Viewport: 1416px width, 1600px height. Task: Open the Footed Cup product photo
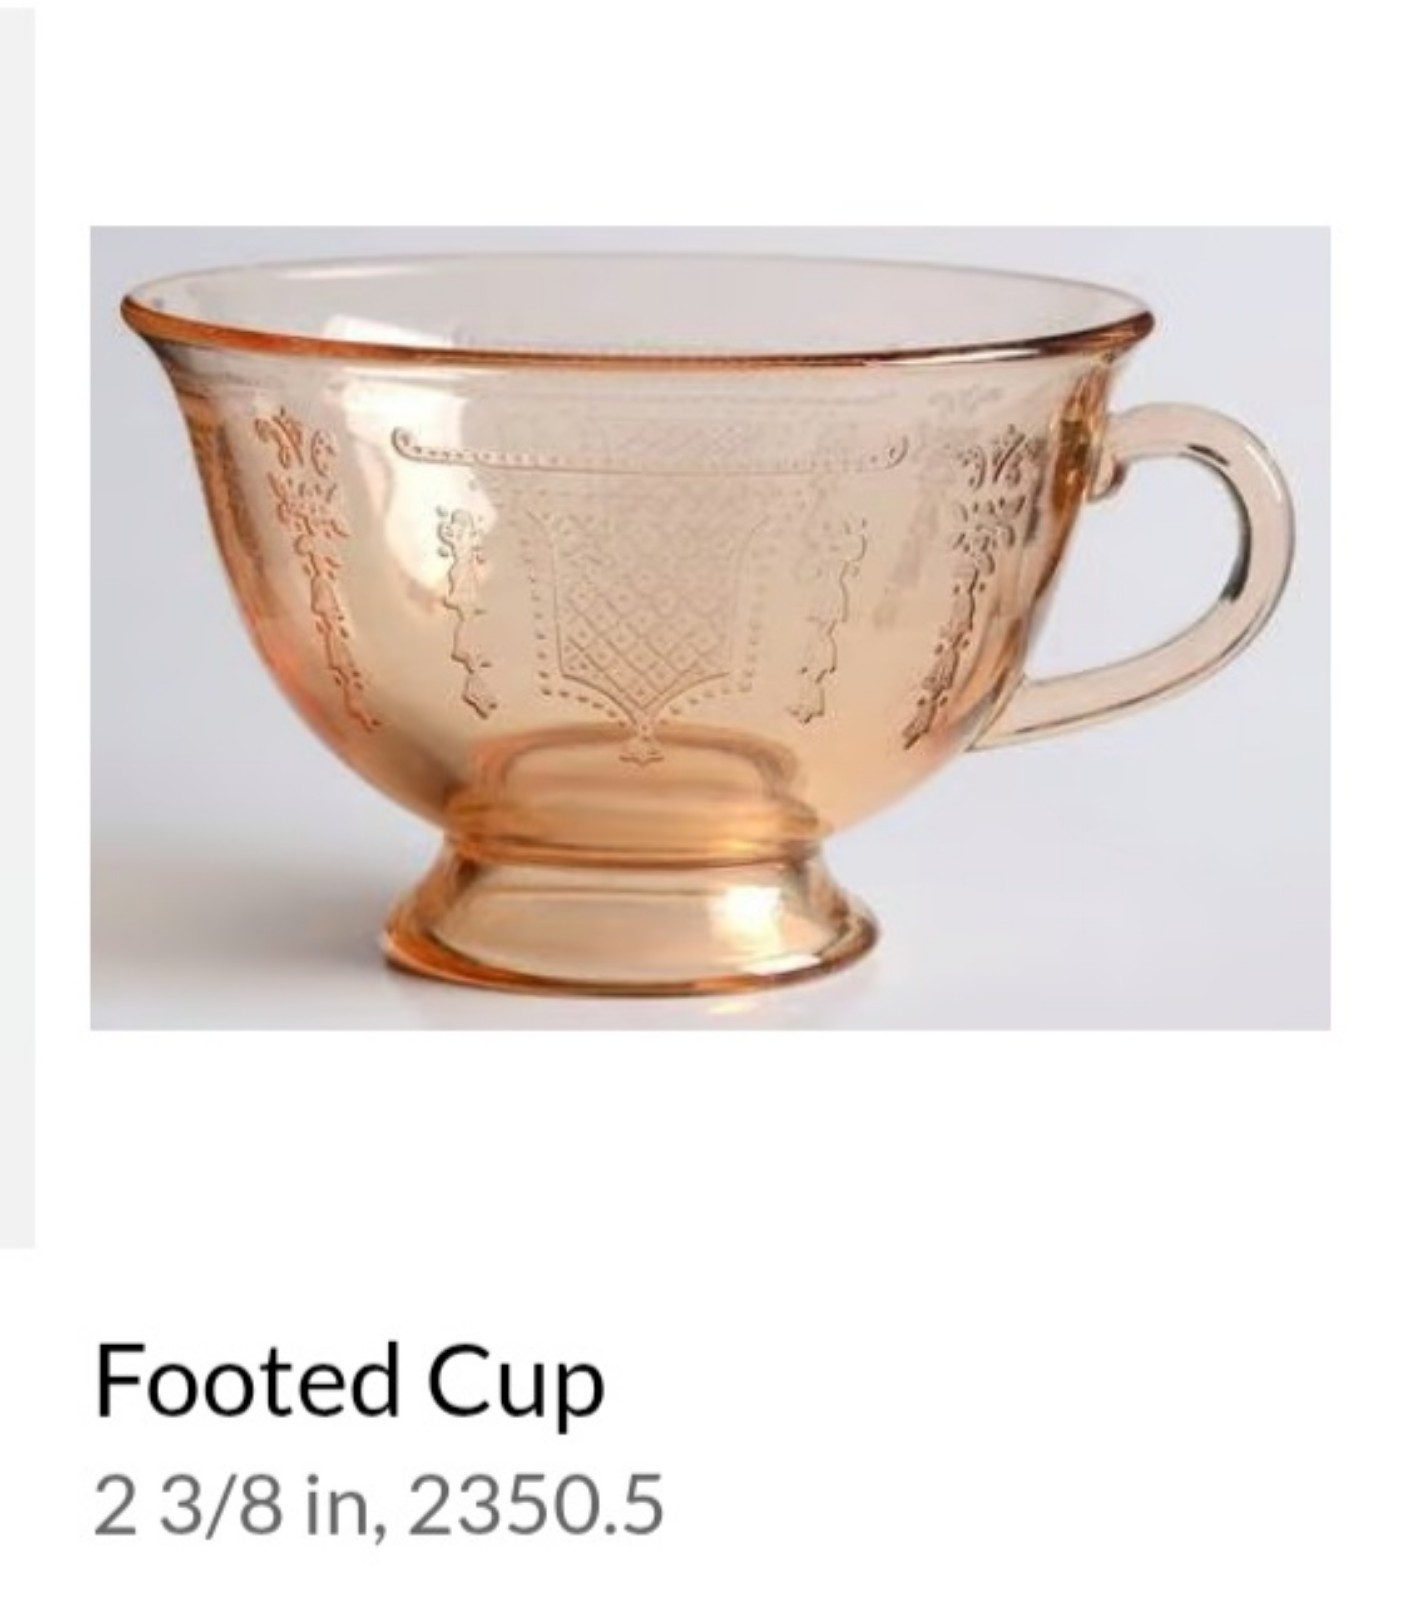pyautogui.click(x=710, y=627)
